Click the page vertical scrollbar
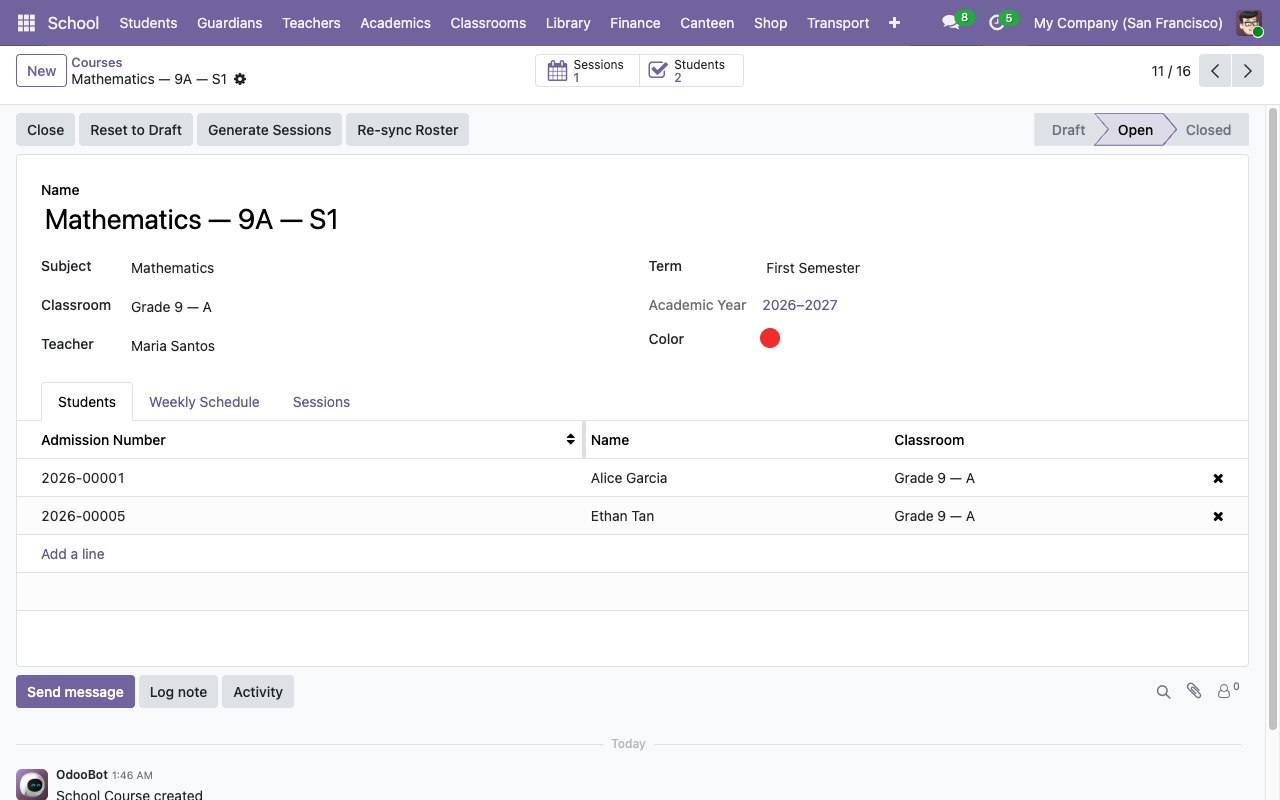 (1273, 420)
